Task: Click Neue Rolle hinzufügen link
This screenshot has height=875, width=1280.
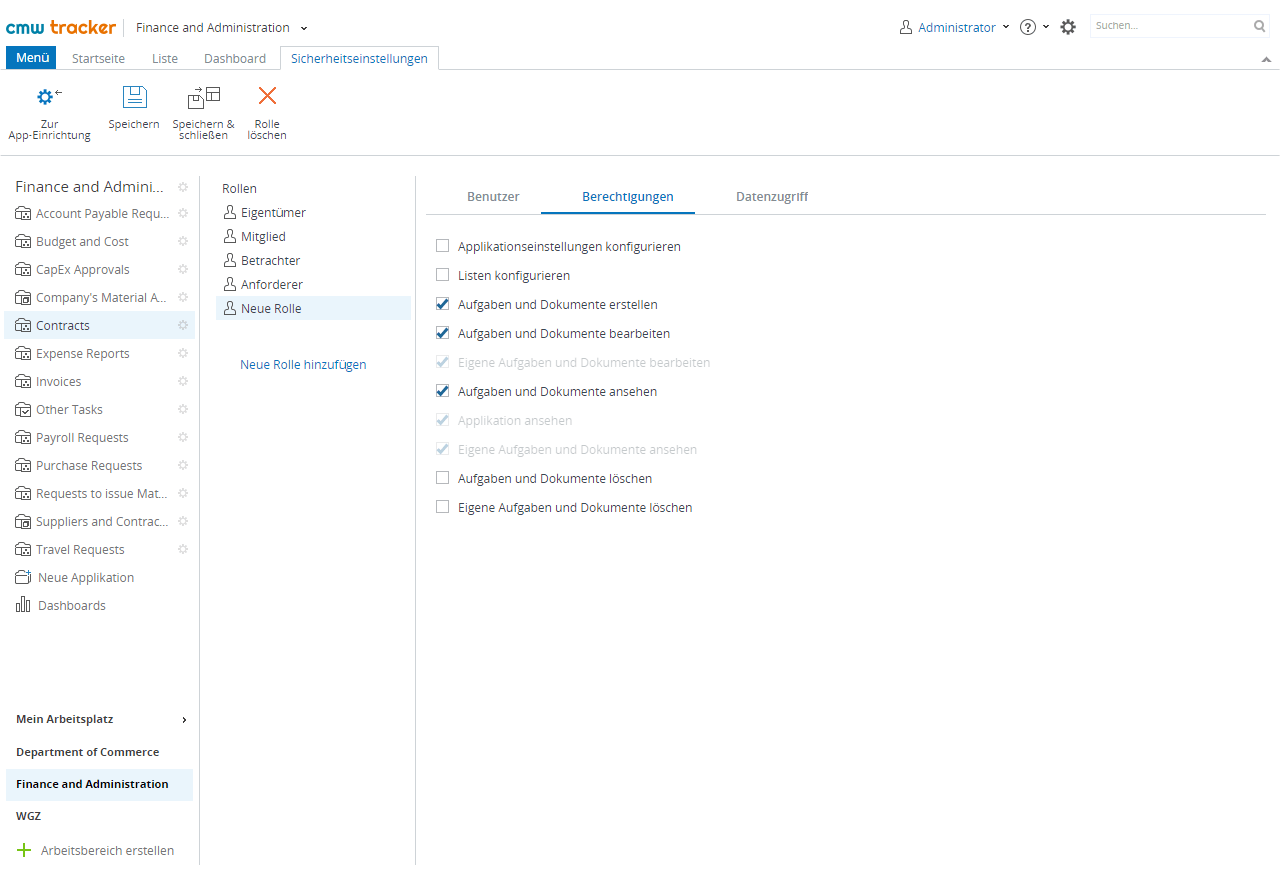Action: pos(303,364)
